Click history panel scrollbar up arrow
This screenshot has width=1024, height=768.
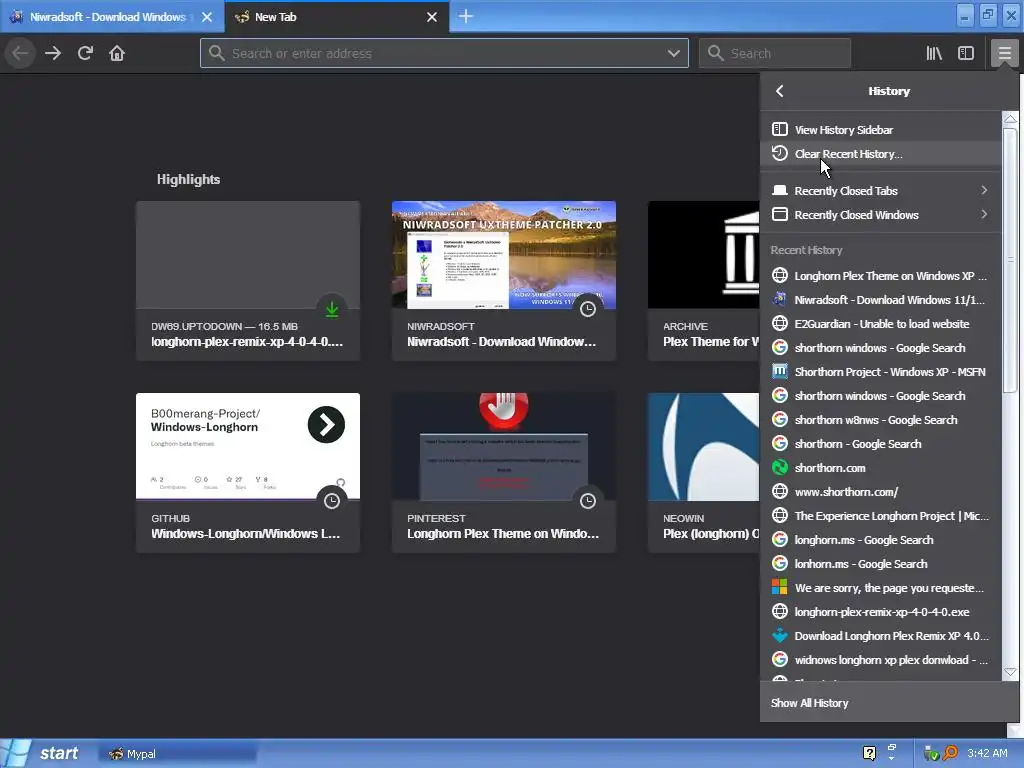(1010, 119)
